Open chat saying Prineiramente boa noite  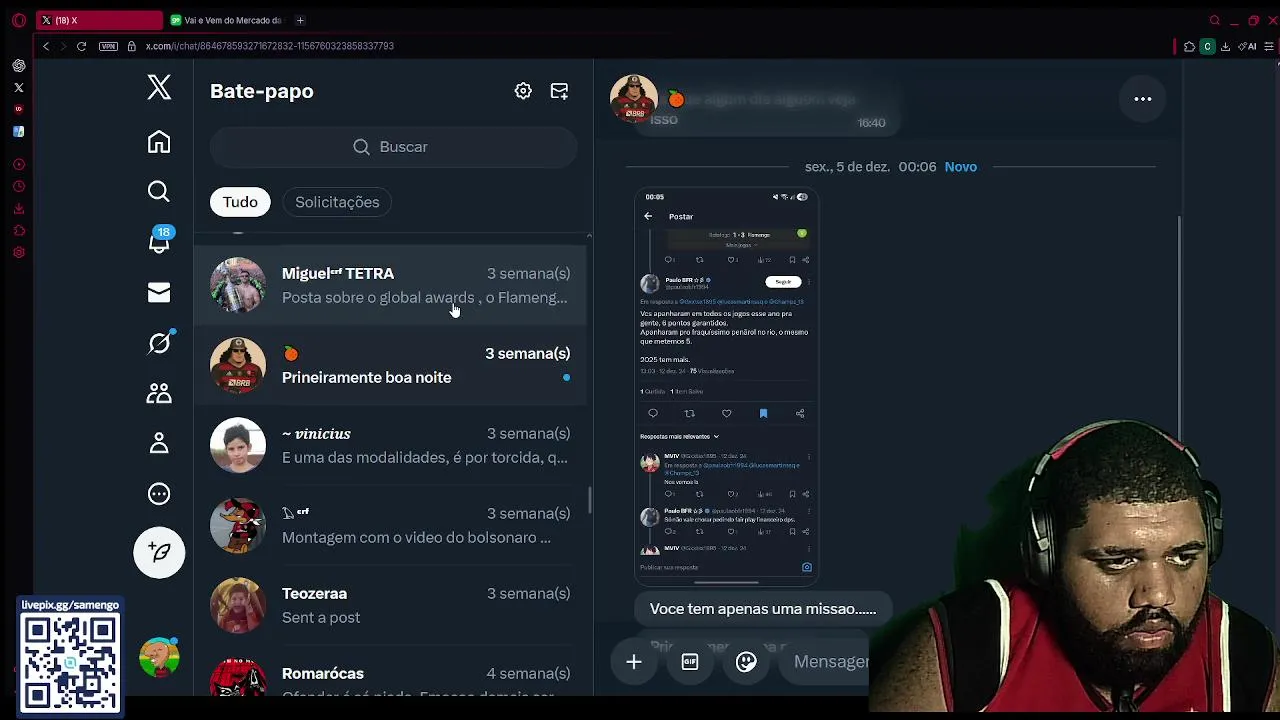389,365
